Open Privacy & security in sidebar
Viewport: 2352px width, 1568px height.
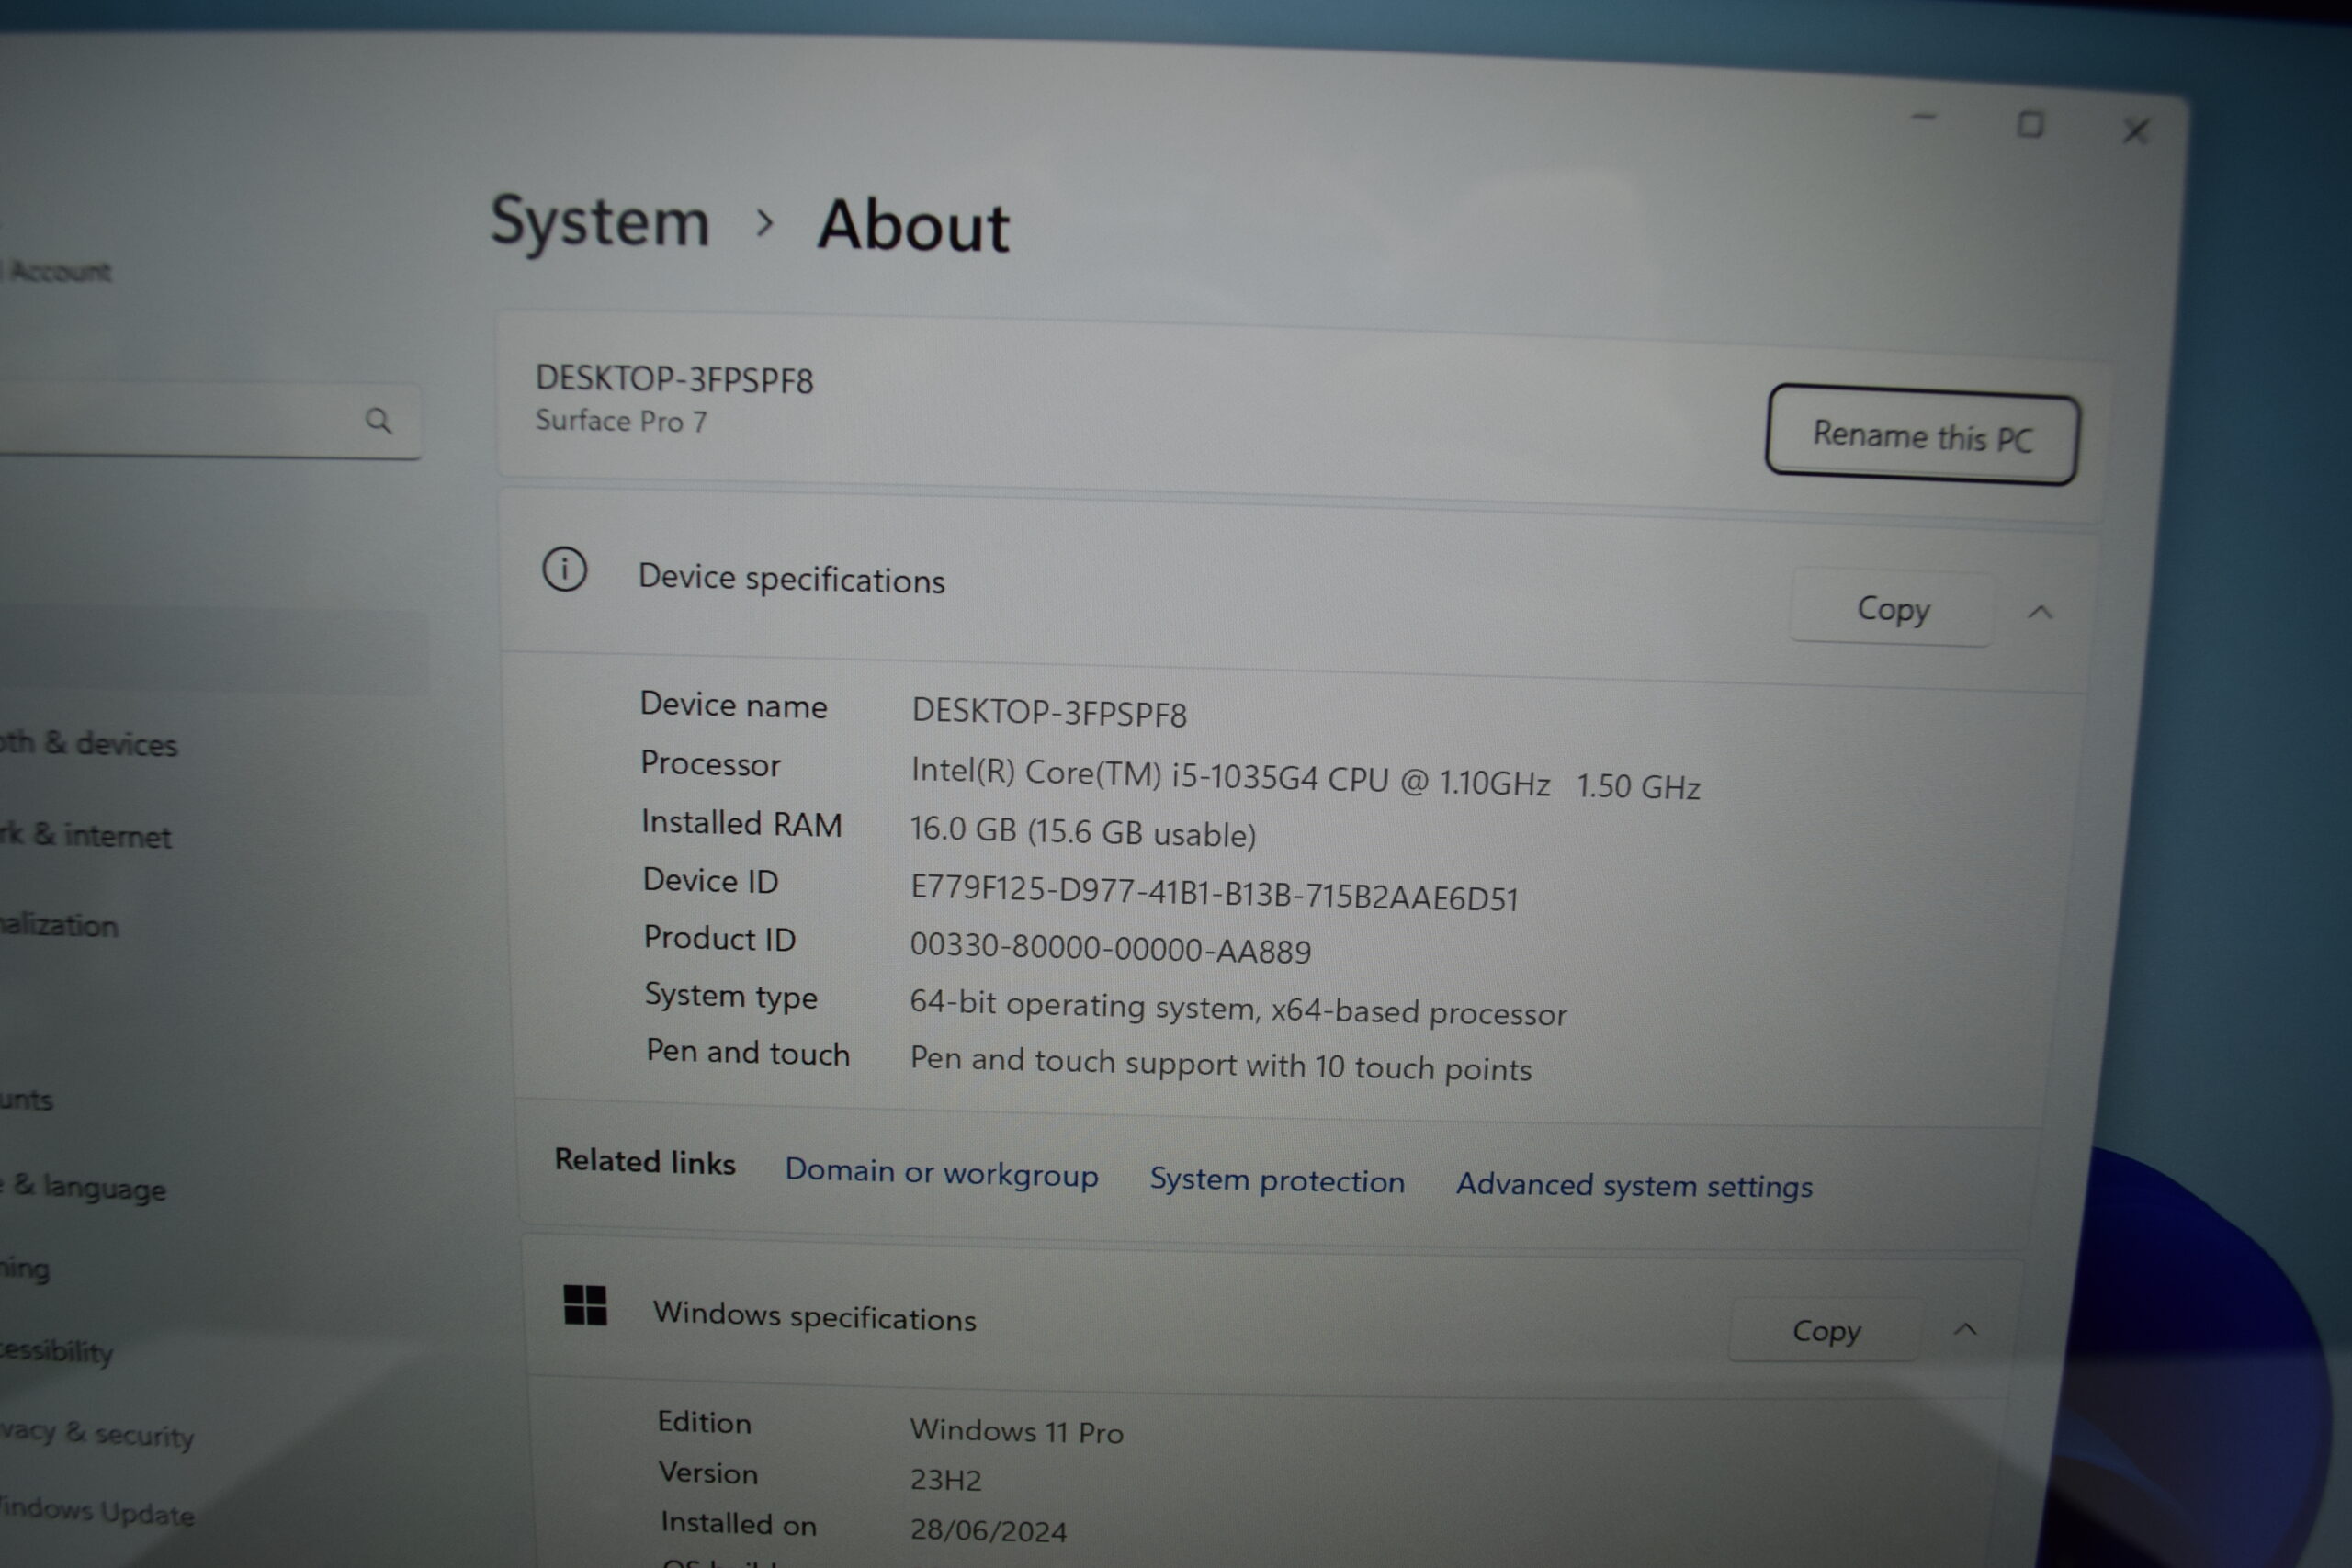click(x=97, y=1434)
